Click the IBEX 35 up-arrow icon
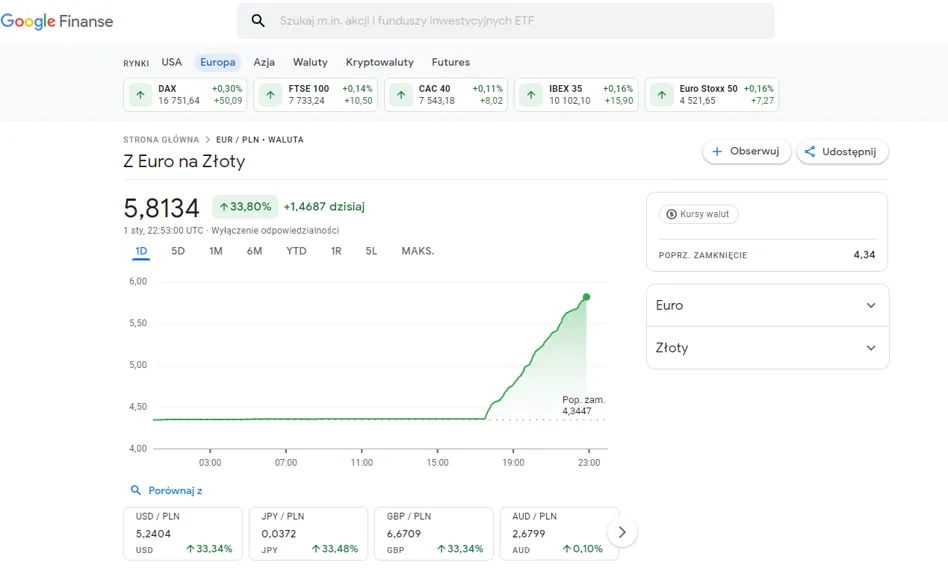The image size is (948, 568). (x=531, y=95)
